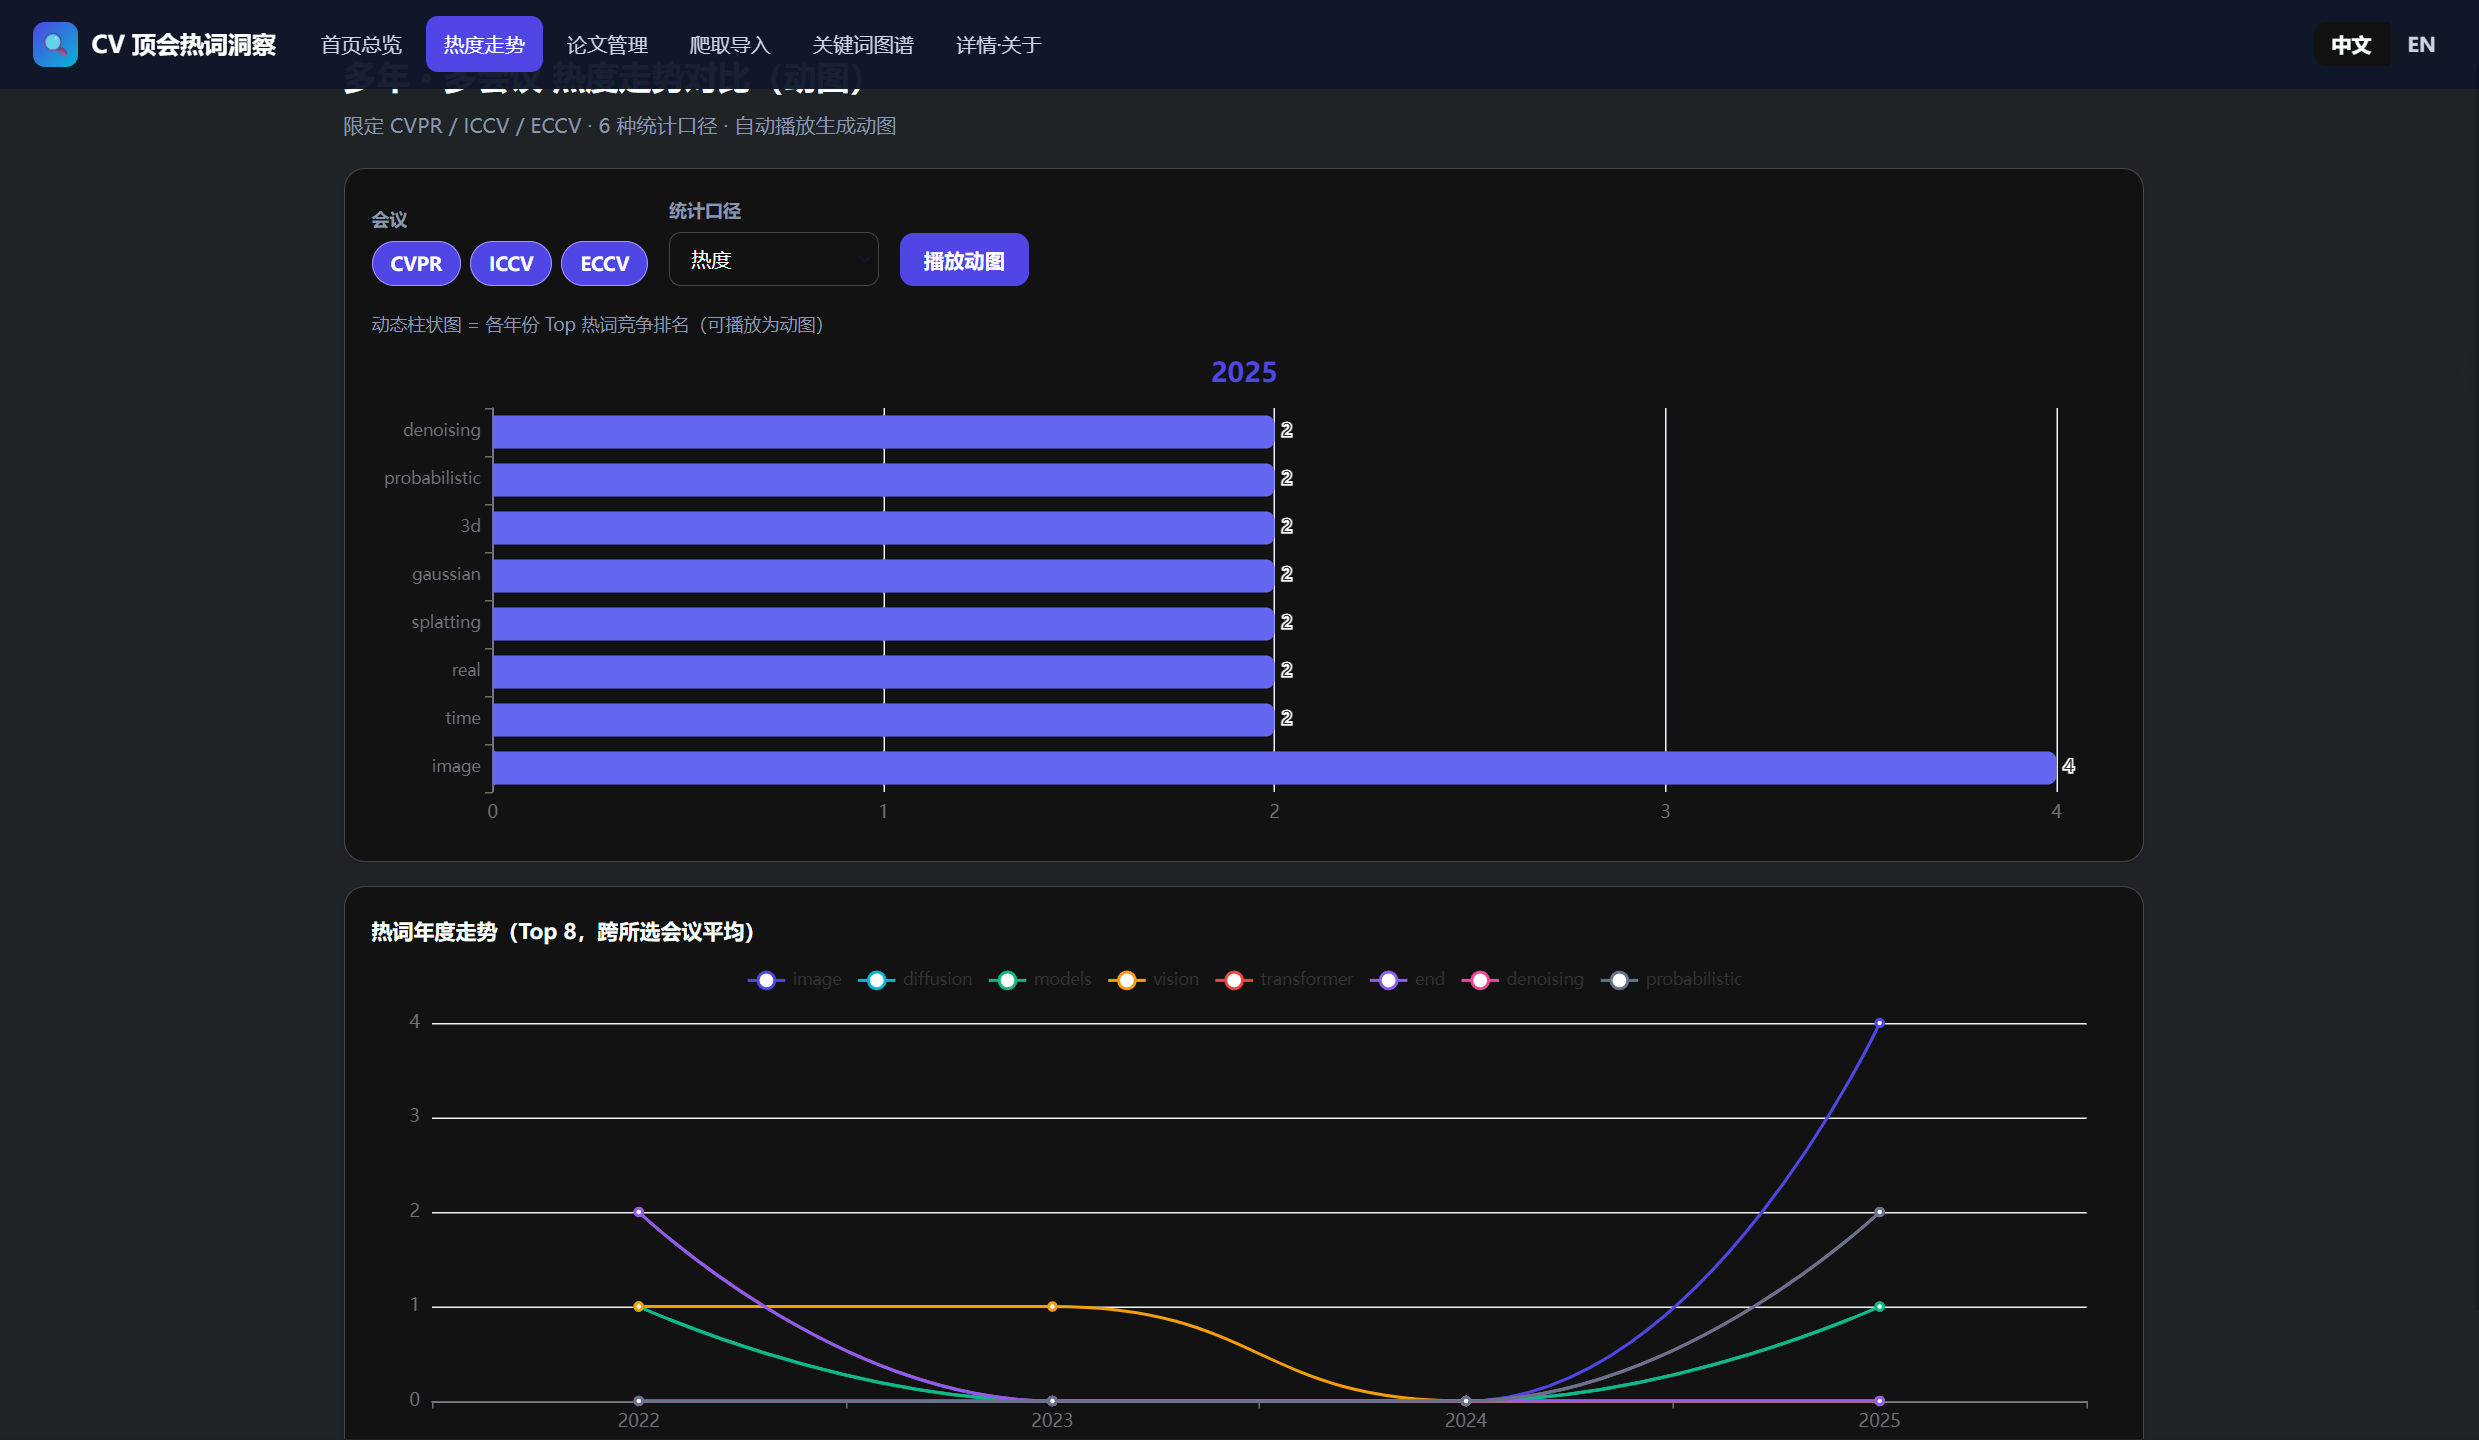
Task: Toggle models series legend marker
Action: 1007,980
